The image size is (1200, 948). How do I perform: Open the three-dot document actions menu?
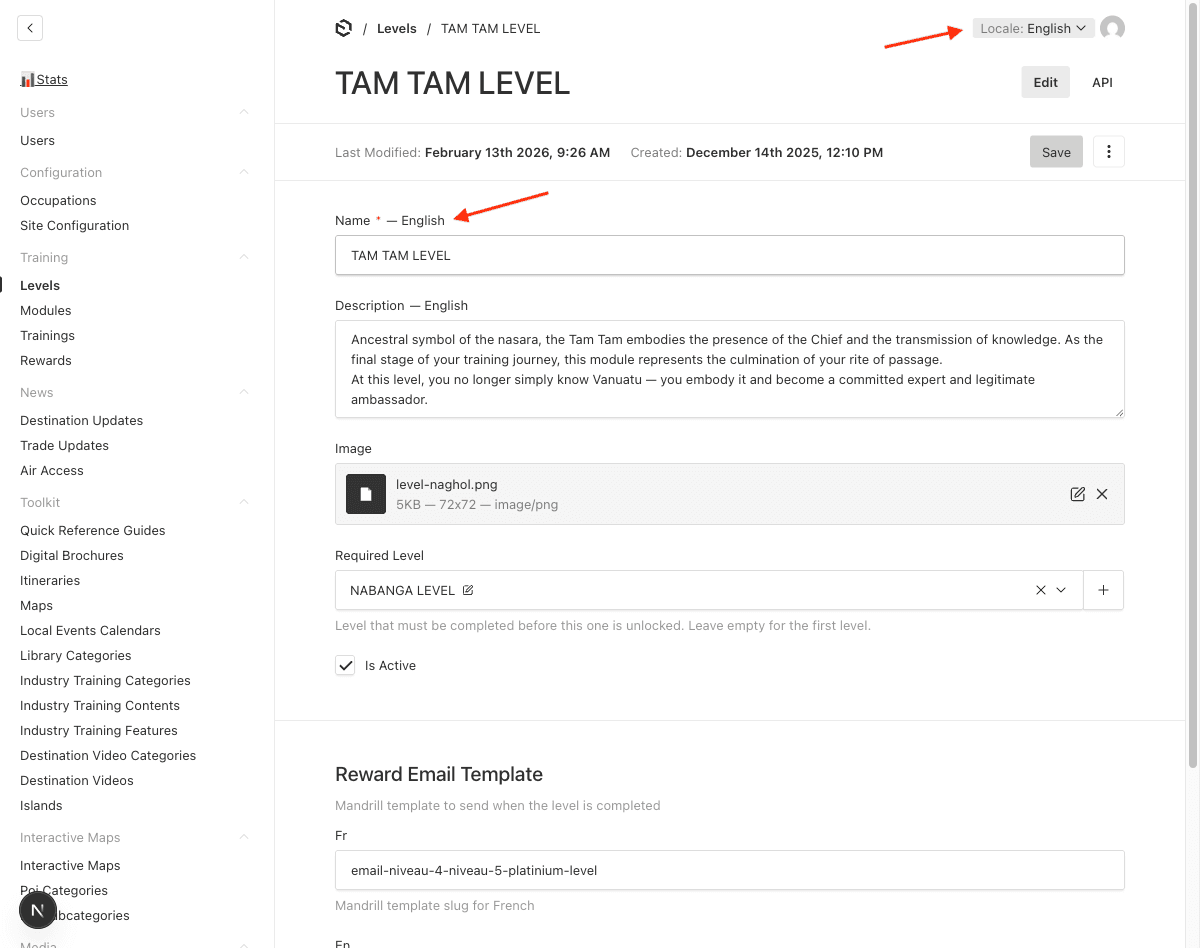pyautogui.click(x=1109, y=152)
